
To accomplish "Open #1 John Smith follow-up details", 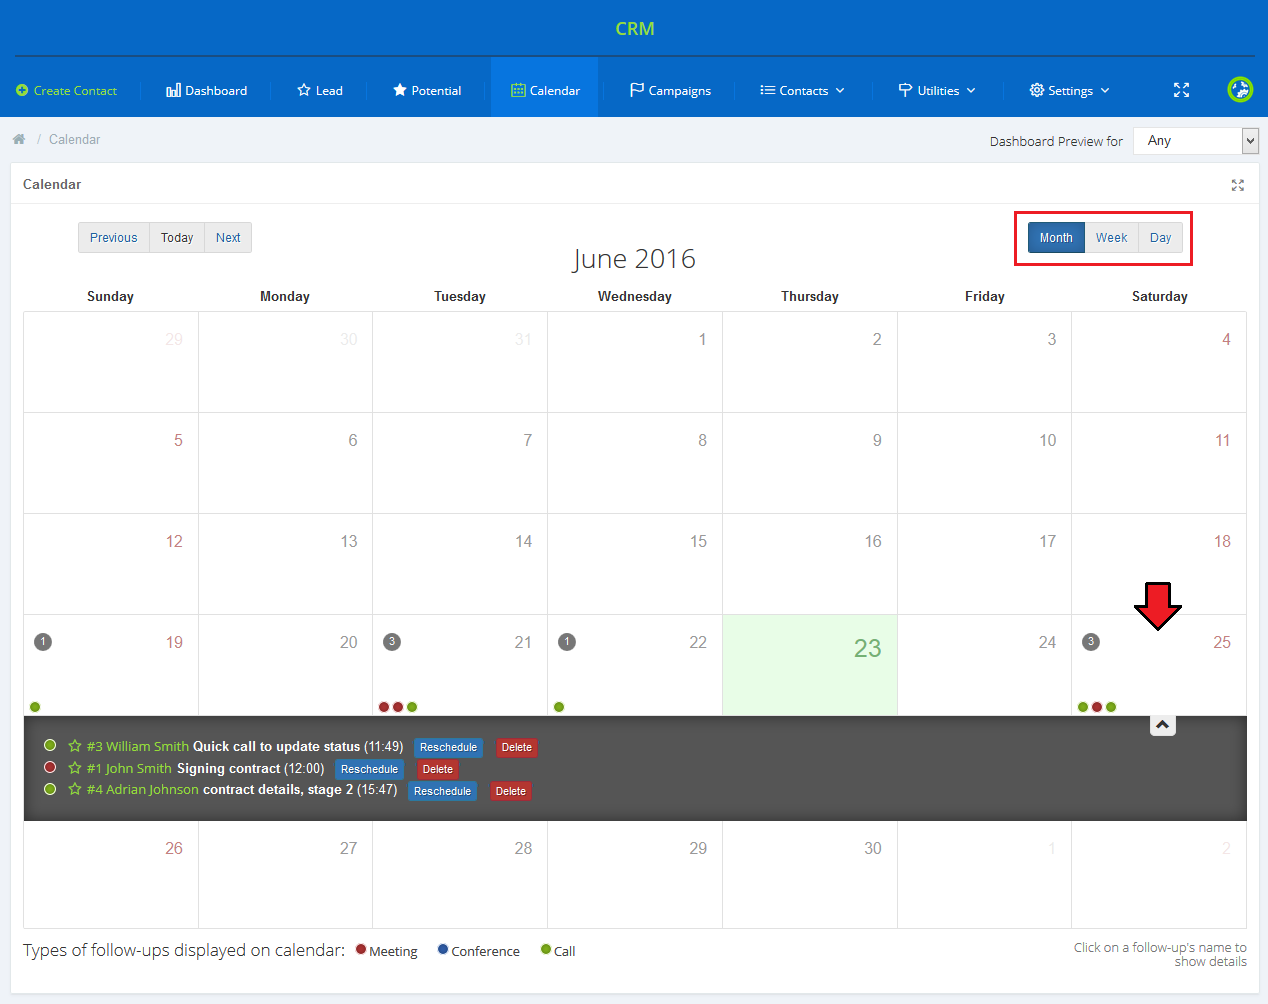I will (129, 768).
